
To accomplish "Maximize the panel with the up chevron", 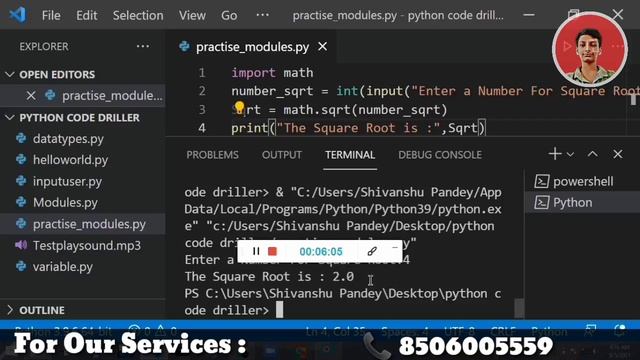I will coord(593,154).
